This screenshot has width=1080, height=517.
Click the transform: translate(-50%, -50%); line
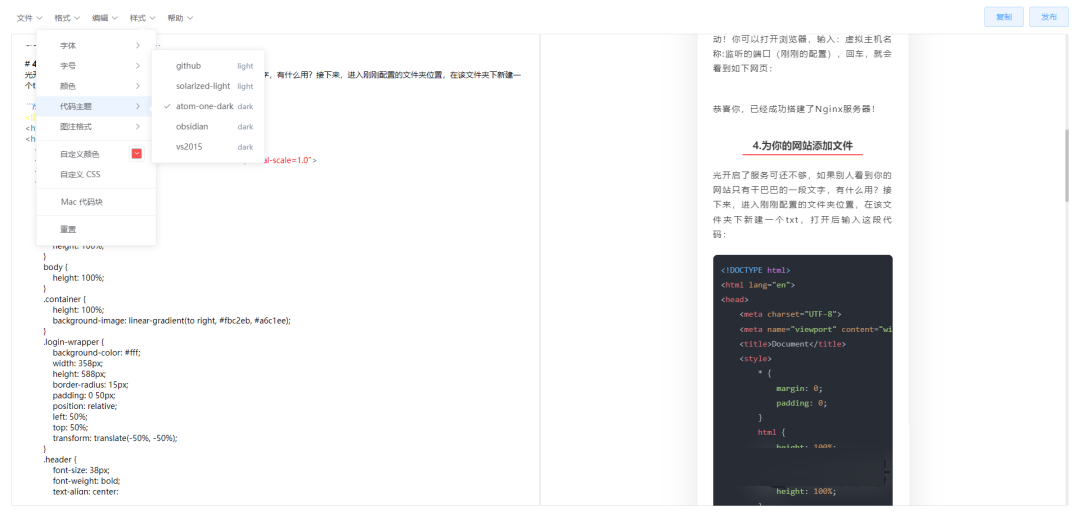click(115, 438)
